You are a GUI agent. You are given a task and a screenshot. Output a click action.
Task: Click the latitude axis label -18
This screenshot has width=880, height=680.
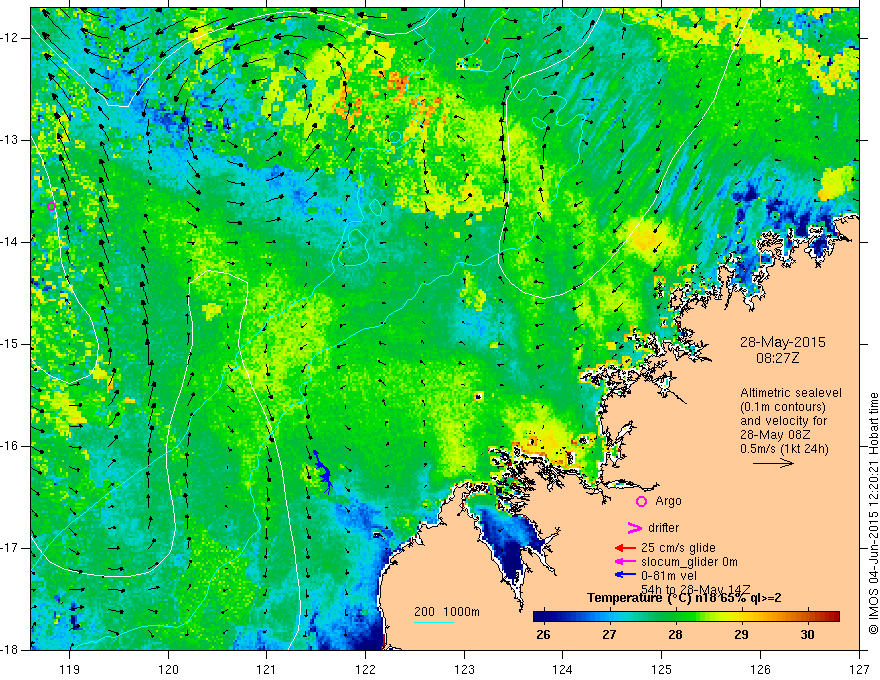[x=11, y=650]
